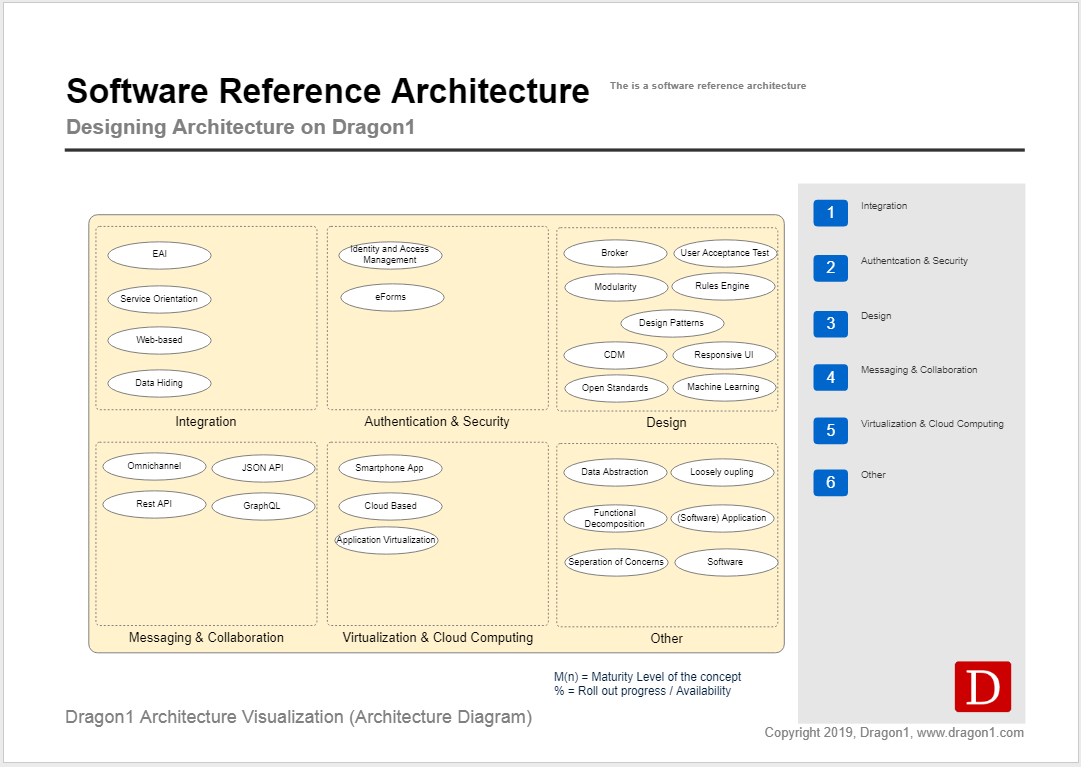
Task: Click badge "4" for Messaging & Collaboration
Action: 830,377
